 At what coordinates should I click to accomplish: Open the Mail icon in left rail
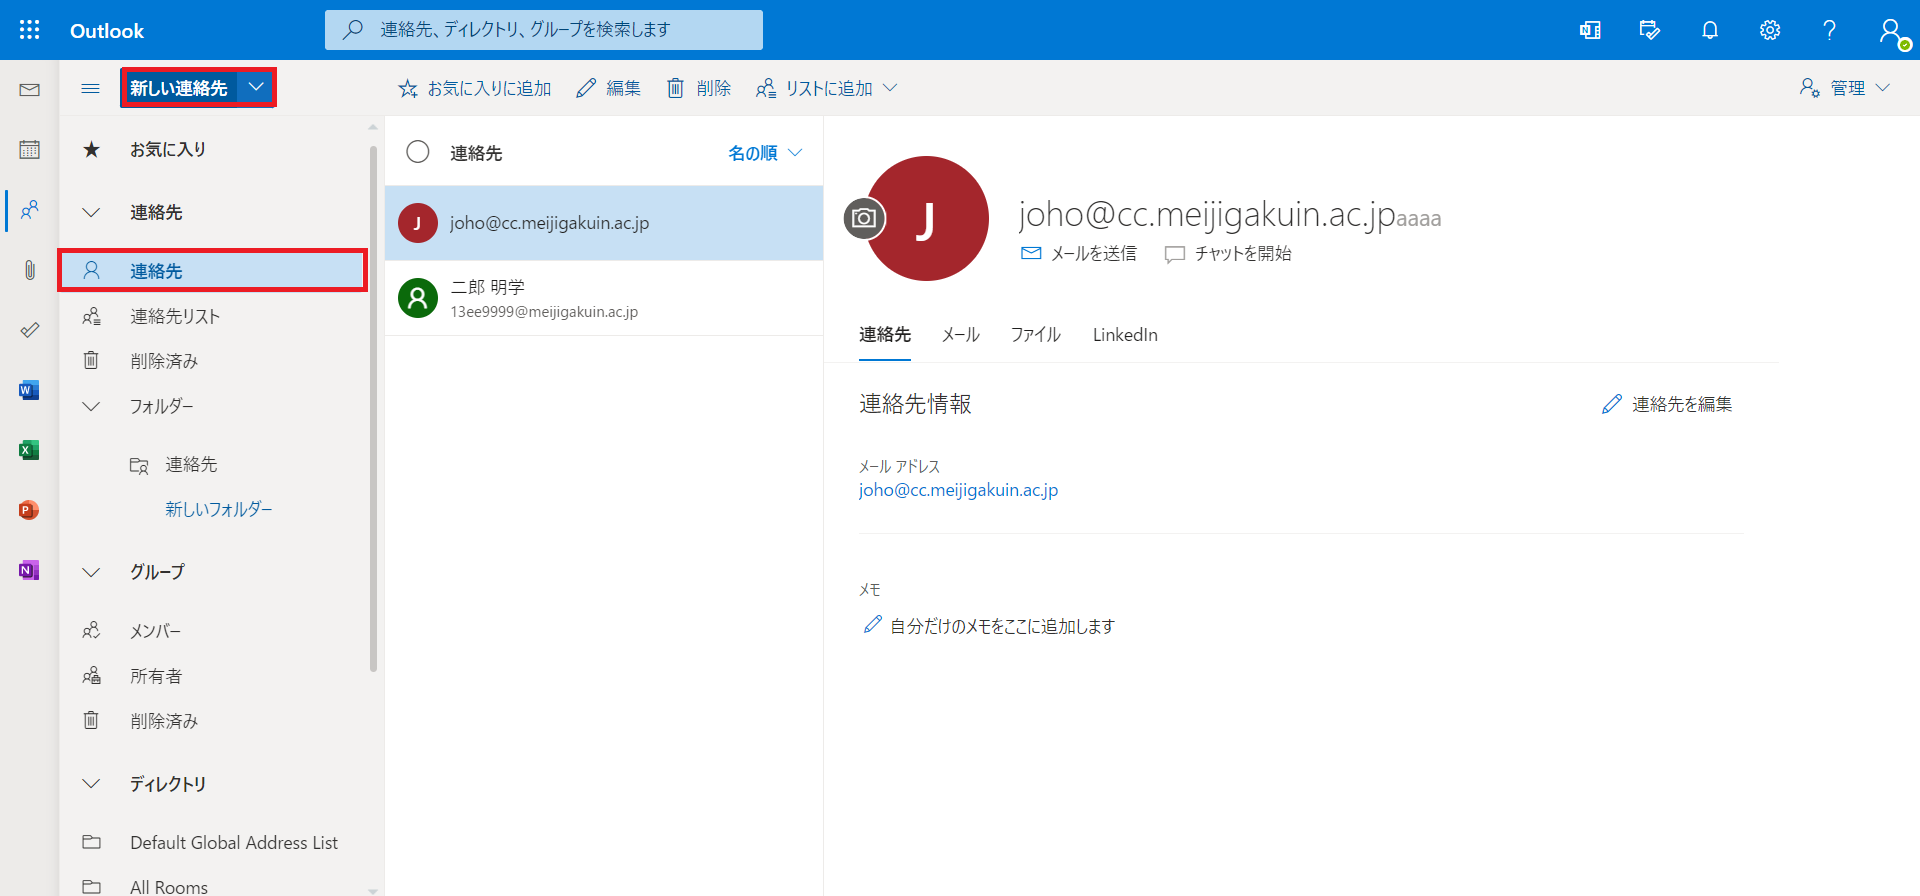29,90
